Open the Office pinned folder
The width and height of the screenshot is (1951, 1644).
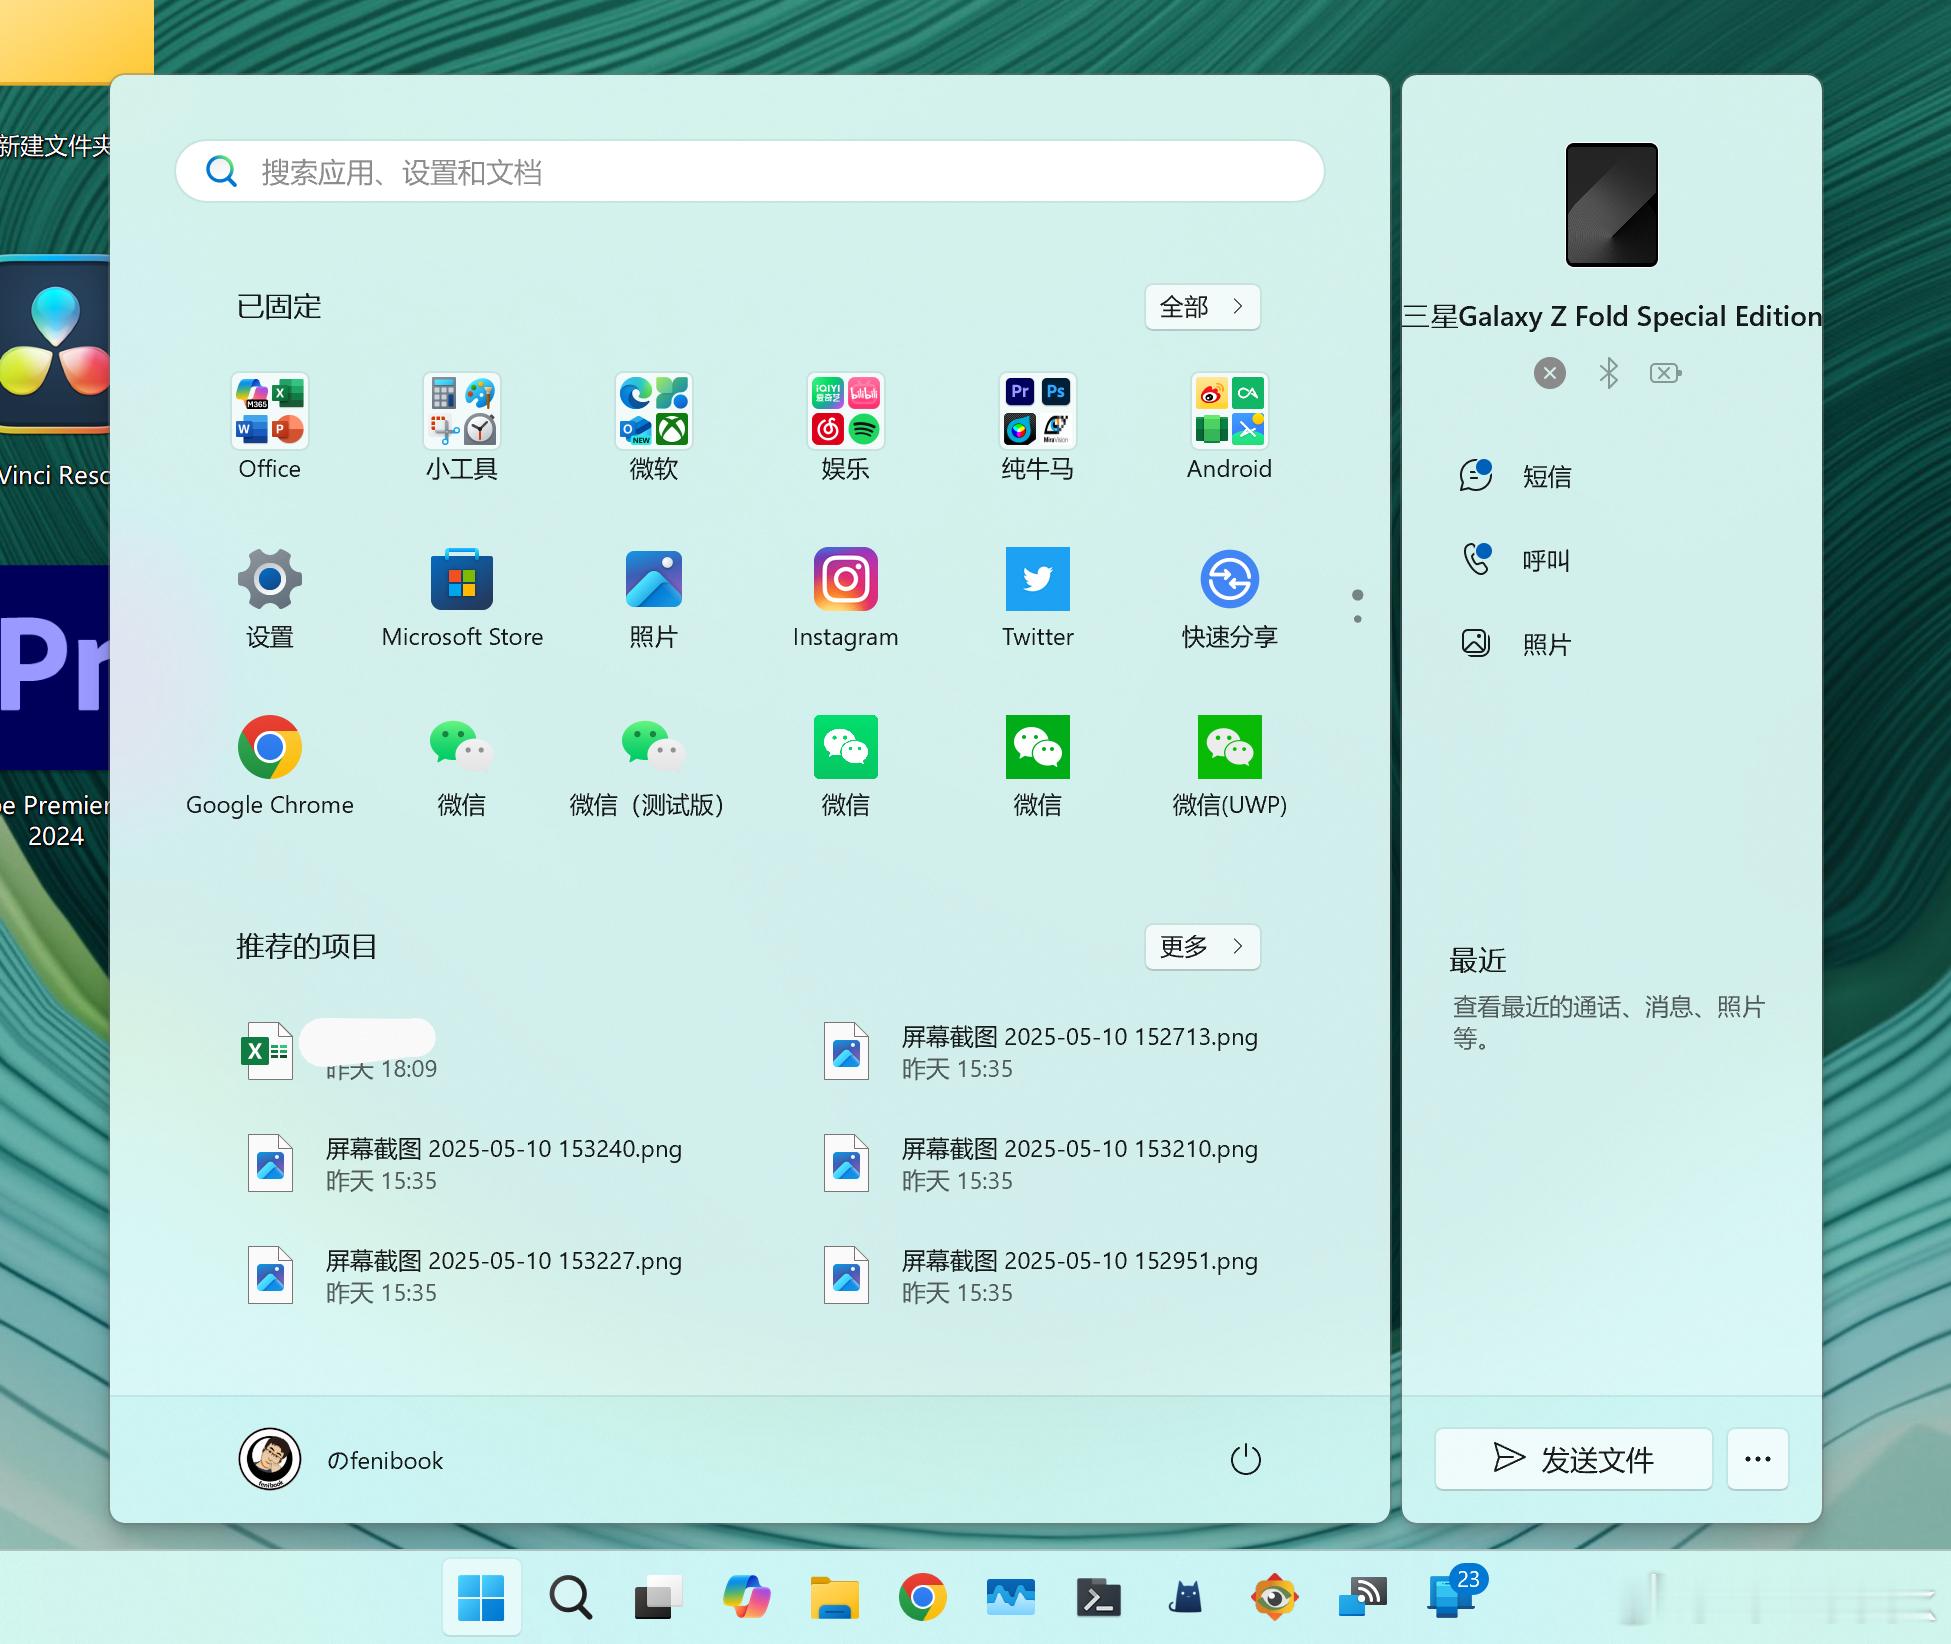269,427
